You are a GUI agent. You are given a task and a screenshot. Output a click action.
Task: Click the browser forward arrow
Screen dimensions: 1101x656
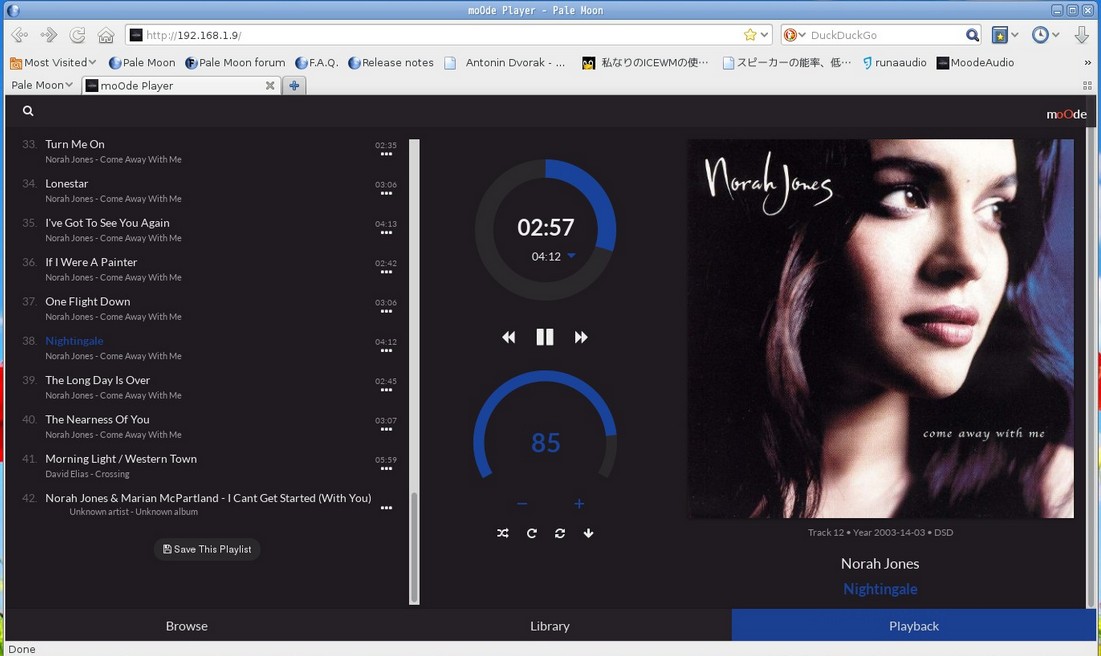pyautogui.click(x=48, y=34)
